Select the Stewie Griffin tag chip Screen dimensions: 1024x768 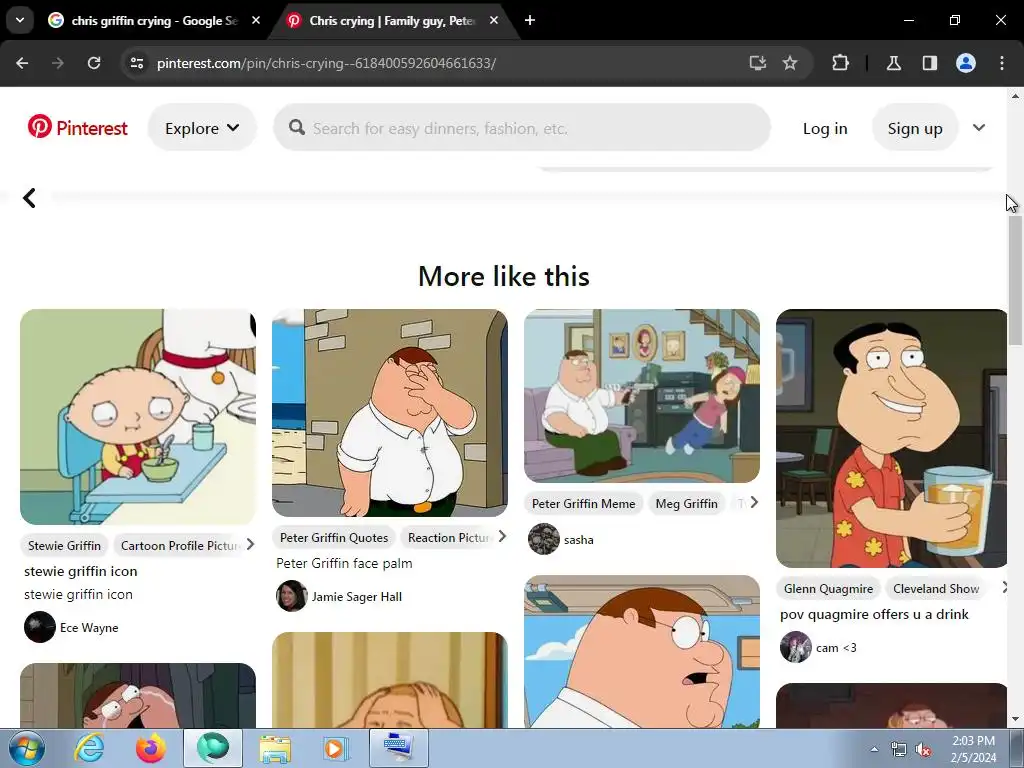[65, 545]
